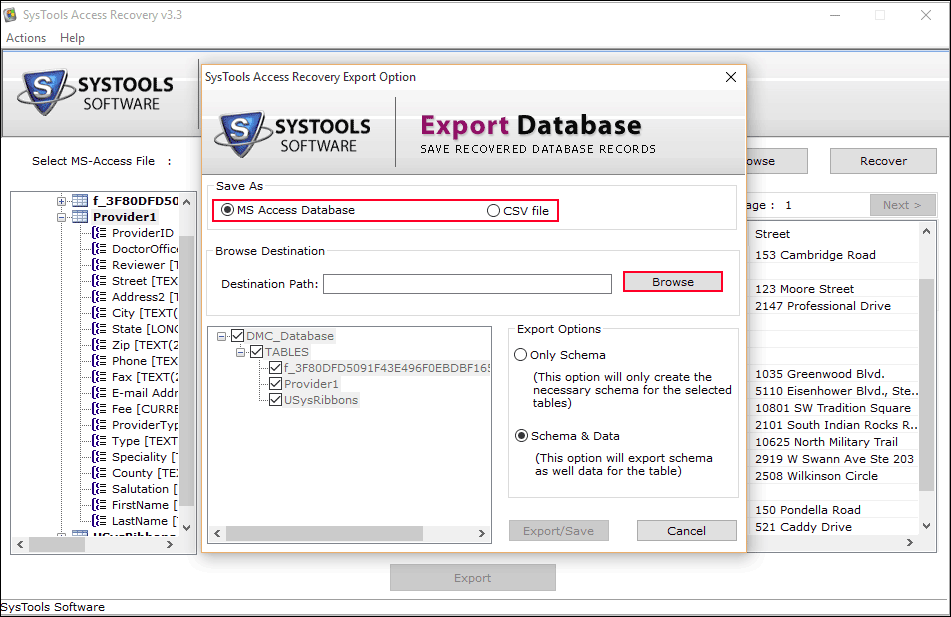Viewport: 951px width, 617px height.
Task: Click the E-mail Address field icon
Action: coord(99,393)
